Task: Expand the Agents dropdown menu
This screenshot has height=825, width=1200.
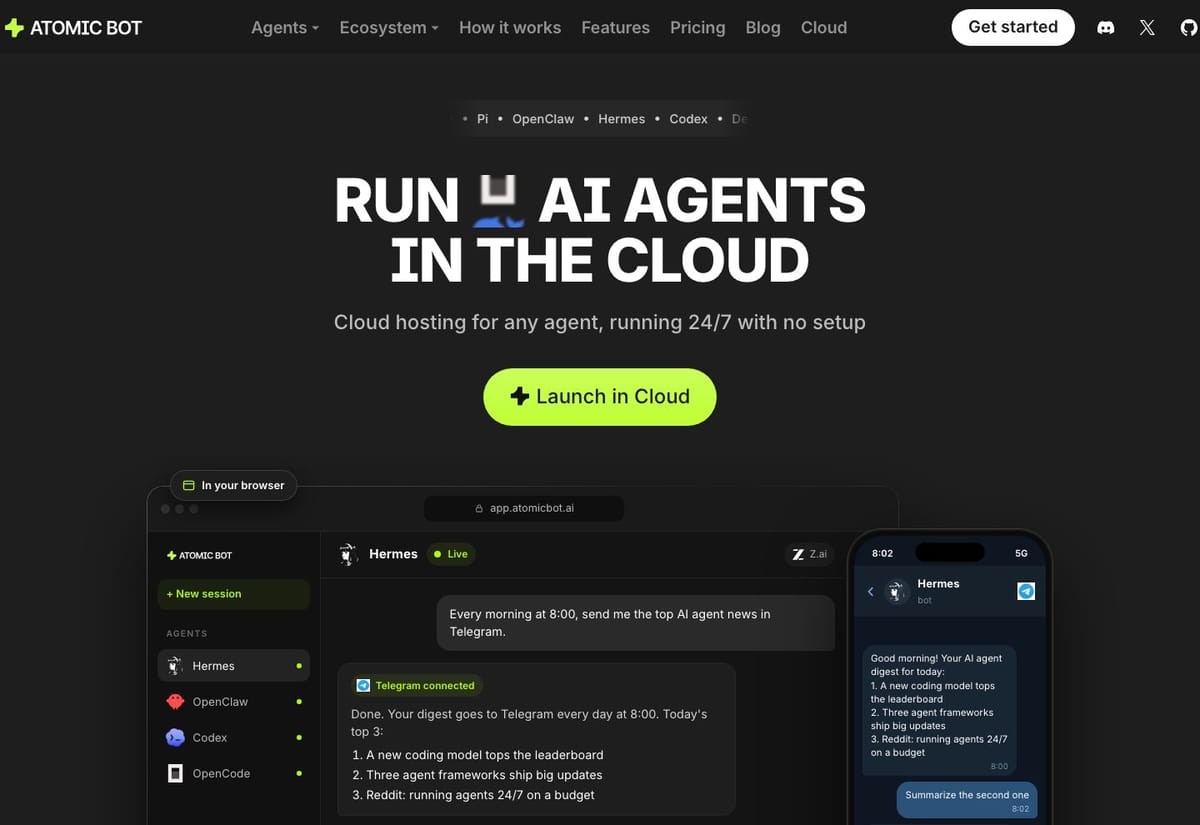Action: pyautogui.click(x=285, y=28)
